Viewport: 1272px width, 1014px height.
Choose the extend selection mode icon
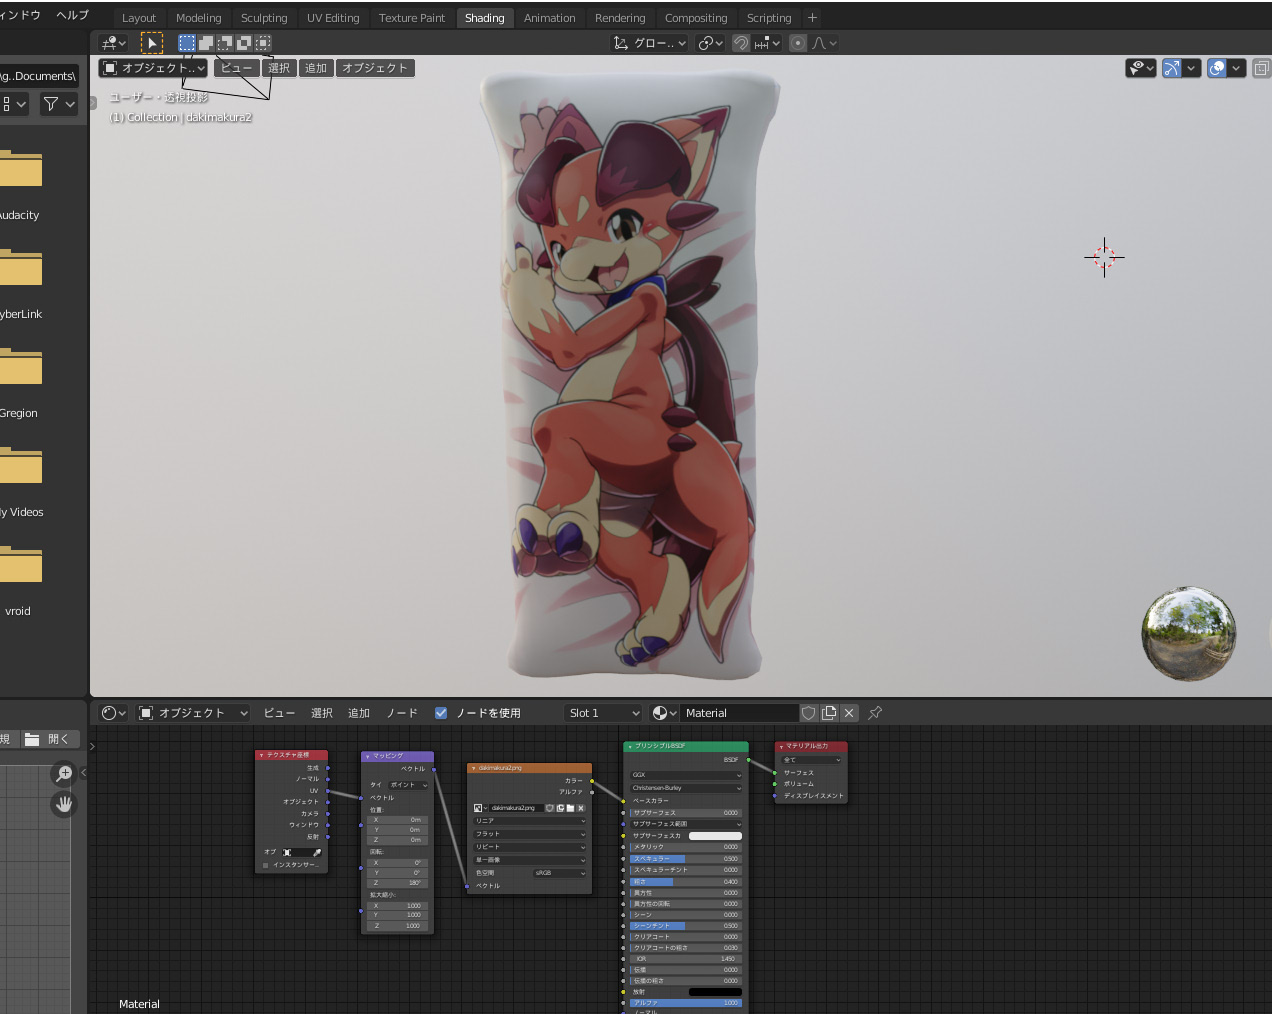pos(206,43)
